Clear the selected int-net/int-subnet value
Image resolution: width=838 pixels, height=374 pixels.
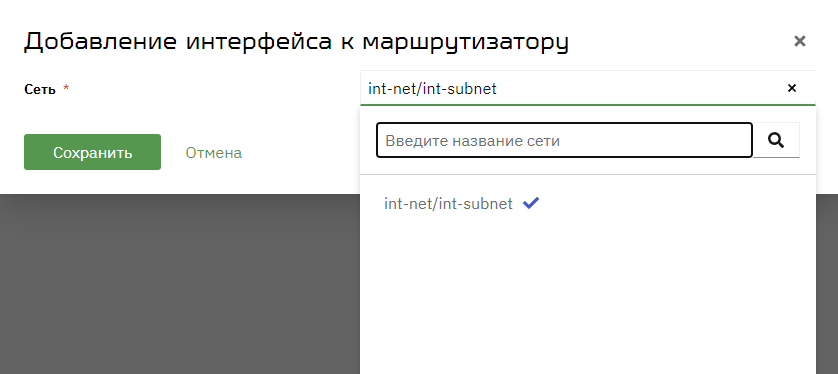point(792,88)
